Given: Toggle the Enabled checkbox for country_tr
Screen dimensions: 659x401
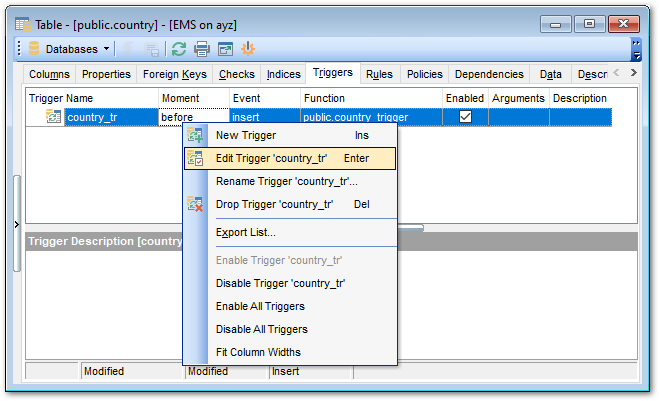Looking at the screenshot, I should point(465,117).
